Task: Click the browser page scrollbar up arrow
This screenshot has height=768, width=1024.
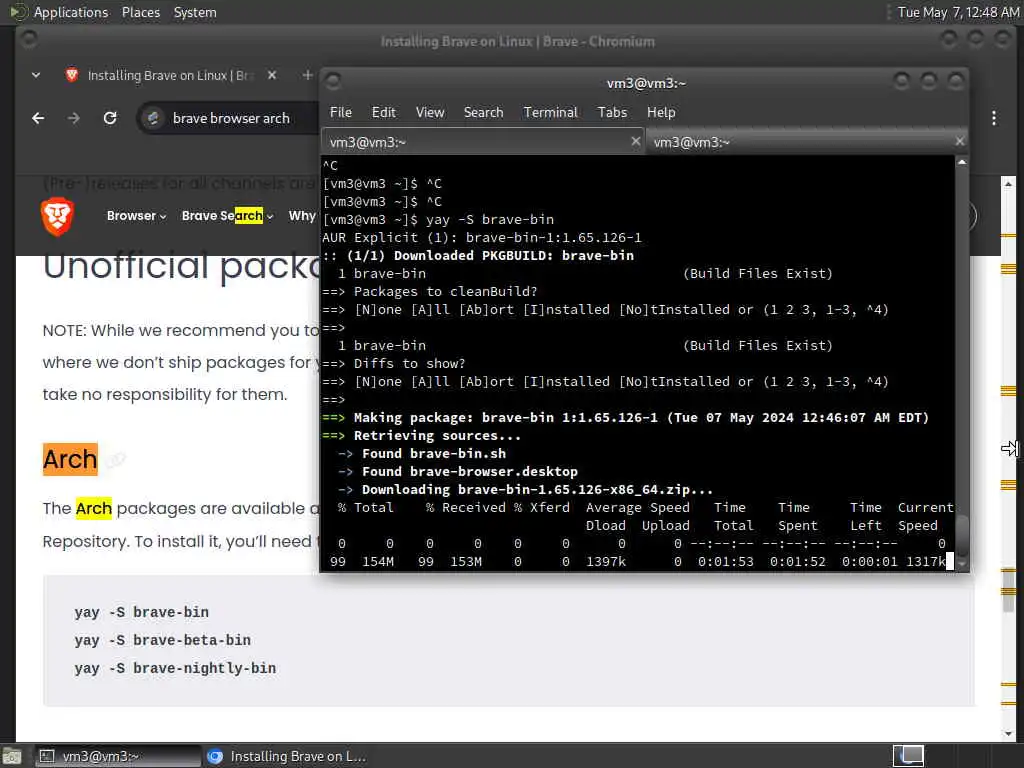Action: click(x=1008, y=184)
